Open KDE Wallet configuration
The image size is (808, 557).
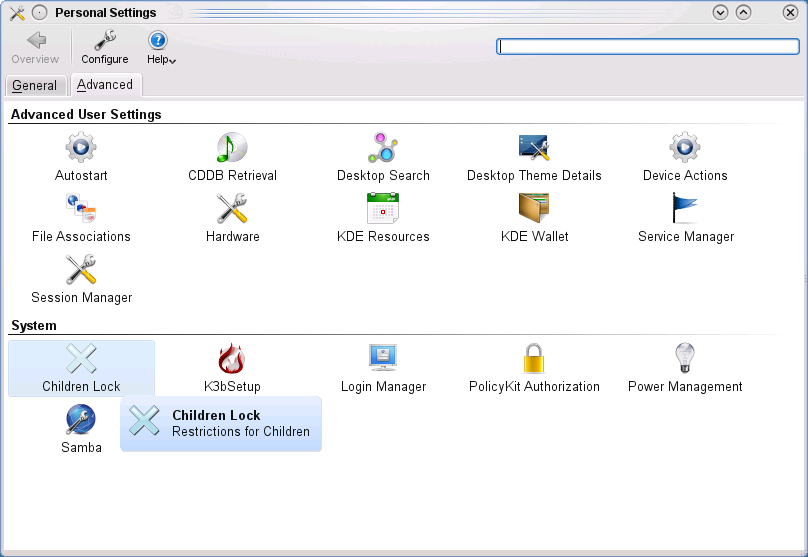point(534,217)
